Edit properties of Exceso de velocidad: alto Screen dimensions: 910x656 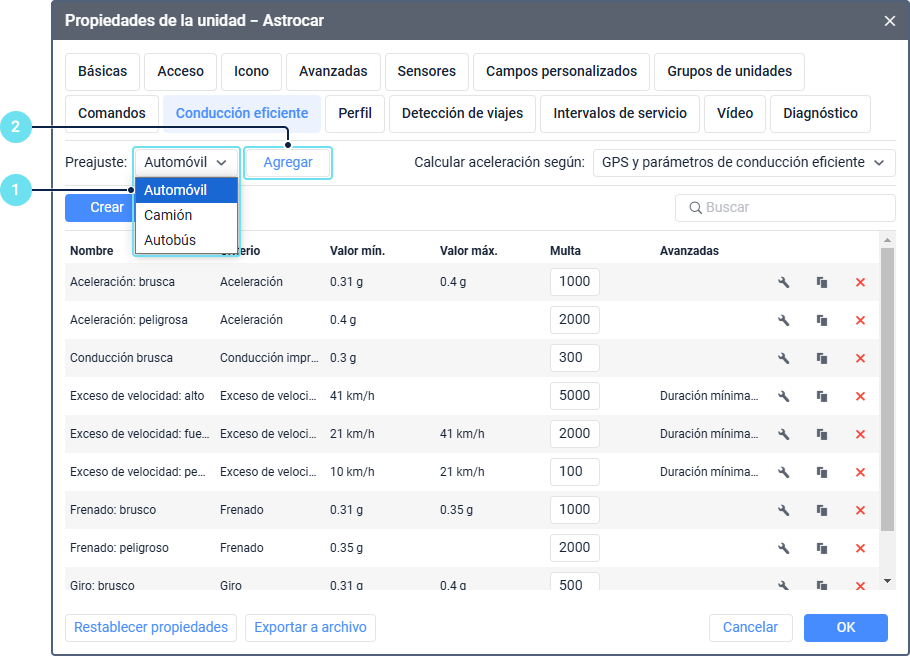pos(784,396)
